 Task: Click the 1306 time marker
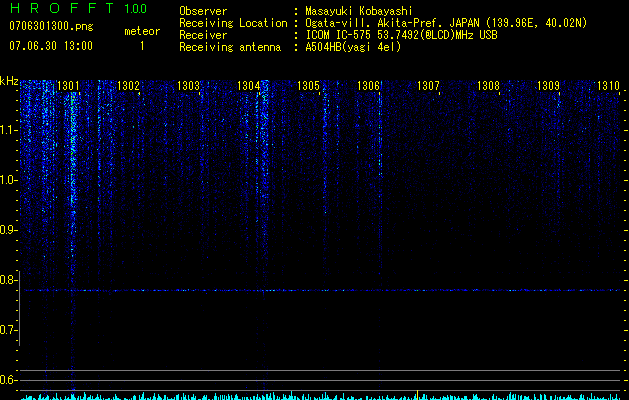tap(368, 86)
